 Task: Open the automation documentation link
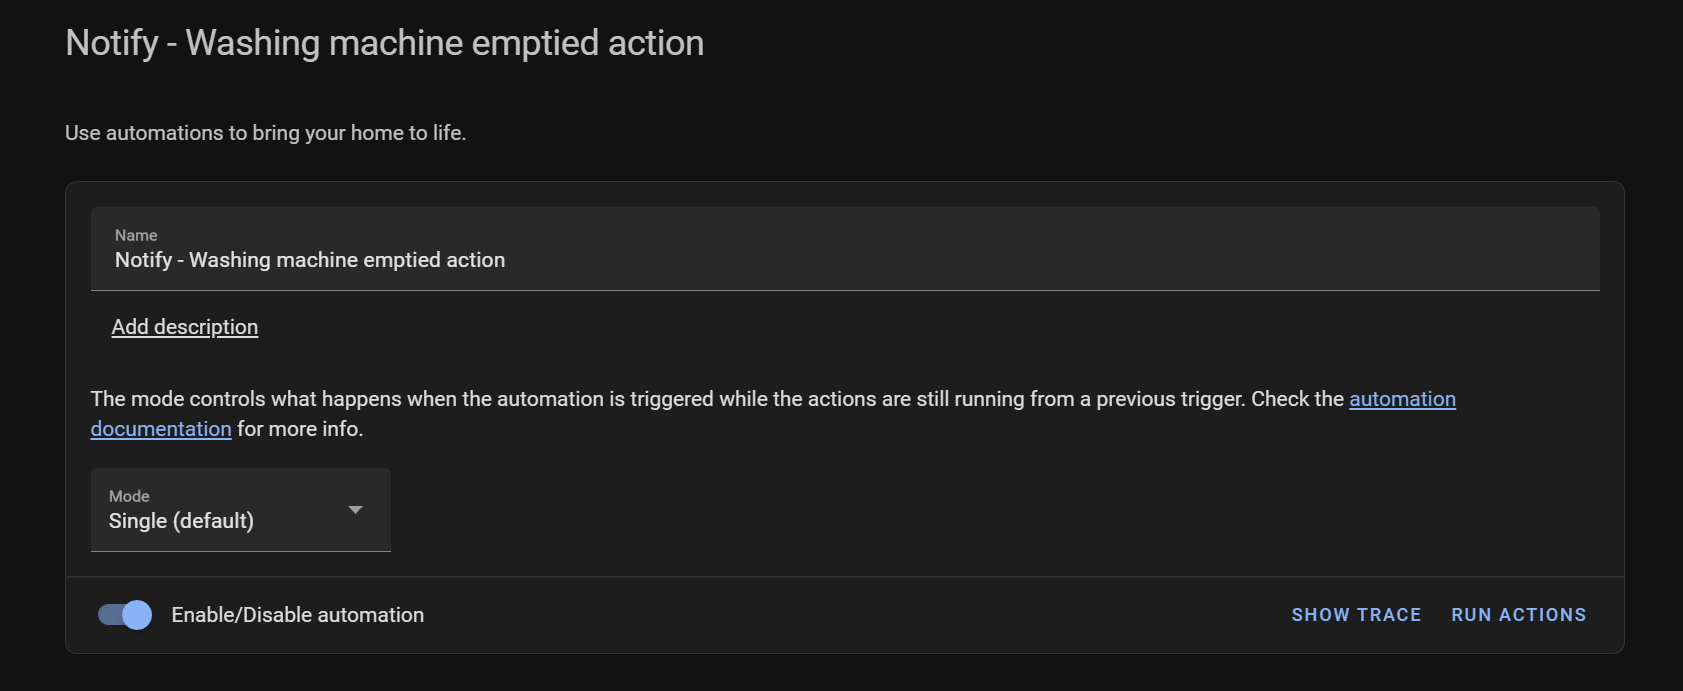pyautogui.click(x=1402, y=398)
